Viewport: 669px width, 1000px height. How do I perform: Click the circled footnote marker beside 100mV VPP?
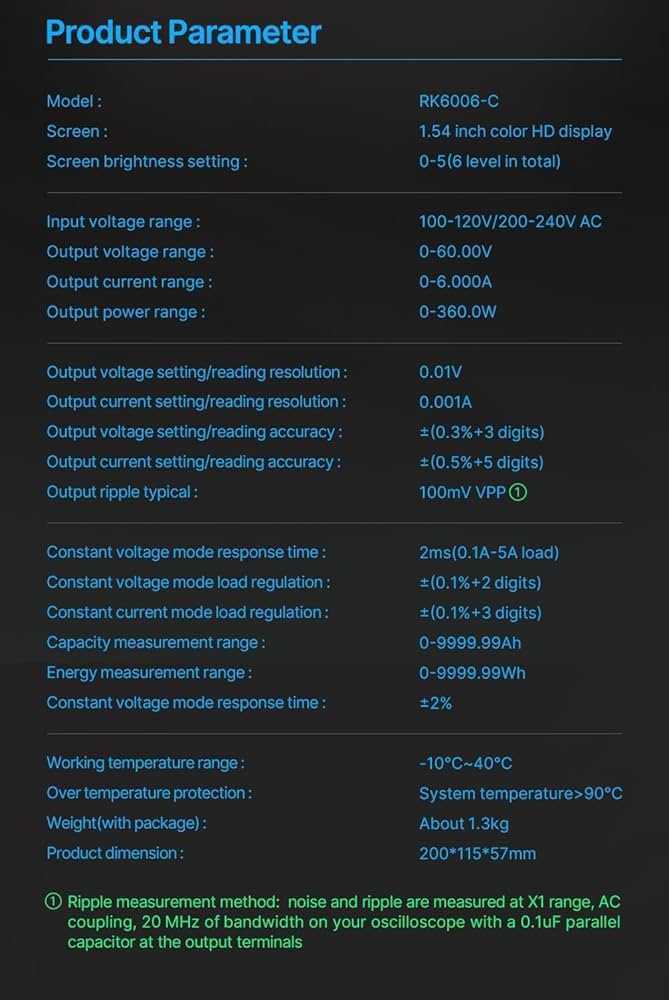coord(518,492)
